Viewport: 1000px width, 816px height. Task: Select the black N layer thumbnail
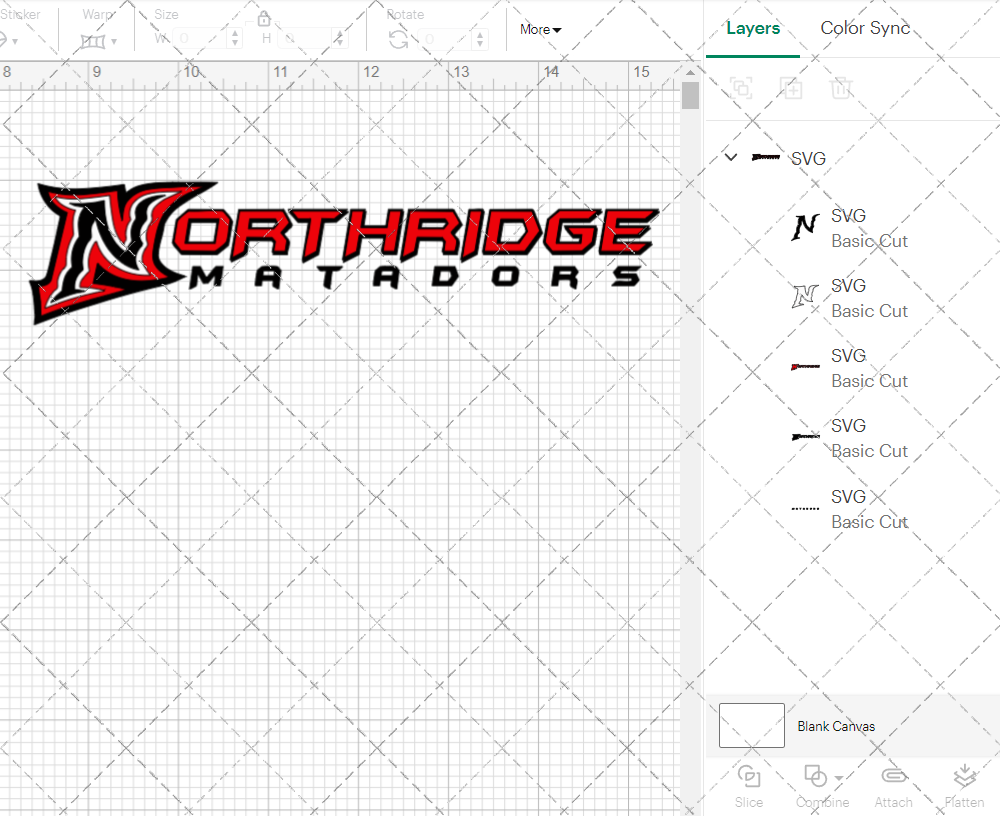point(805,228)
